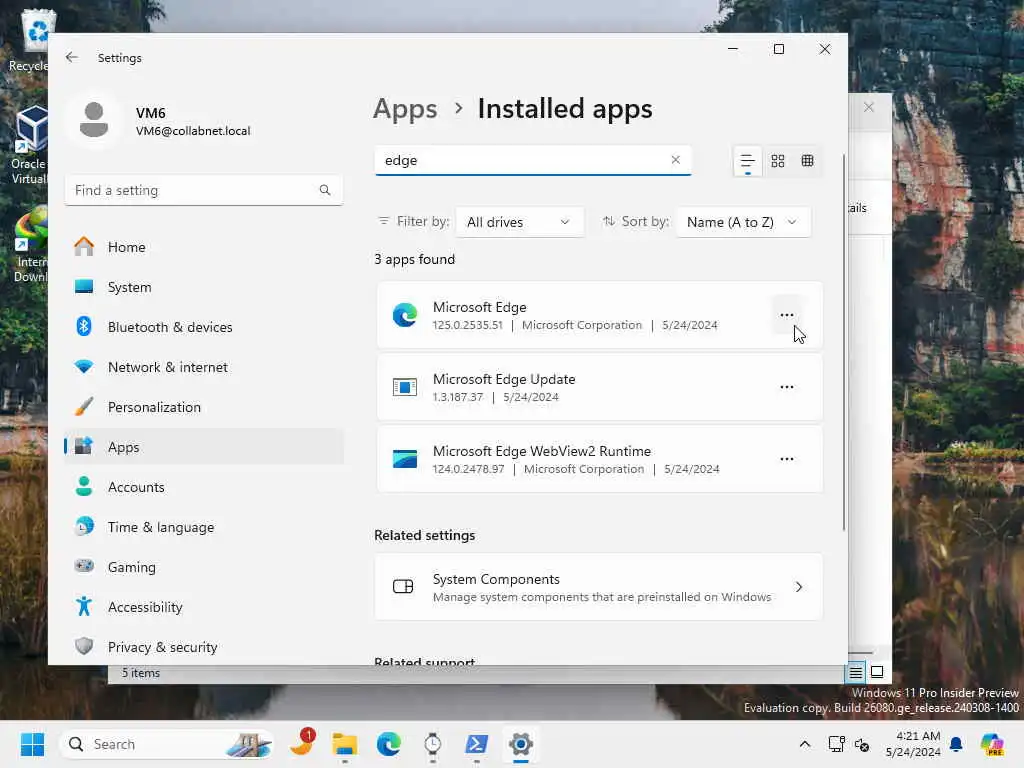This screenshot has height=768, width=1024.
Task: Open Privacy & security settings
Action: [204, 647]
